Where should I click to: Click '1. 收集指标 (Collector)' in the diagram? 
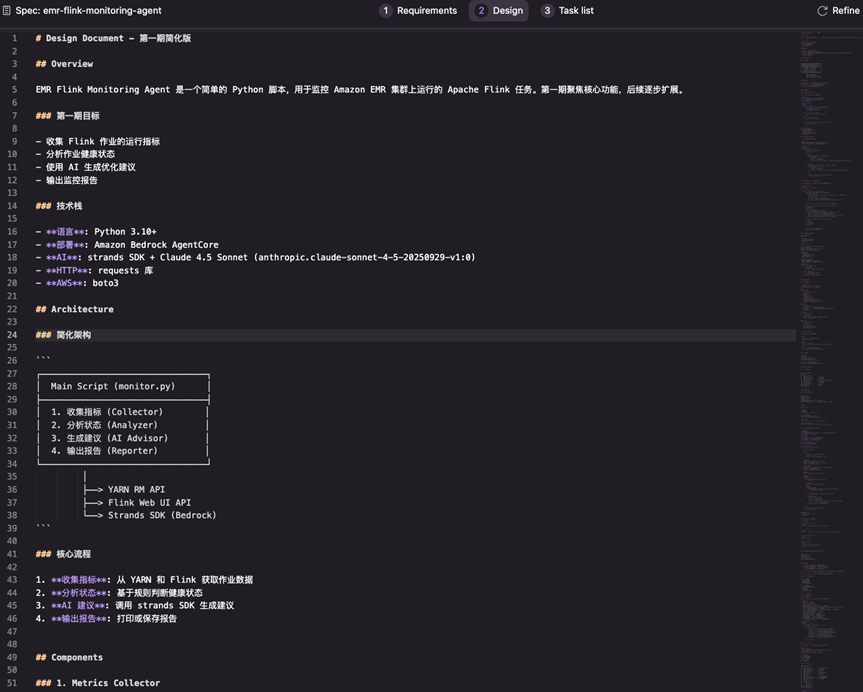pos(107,412)
